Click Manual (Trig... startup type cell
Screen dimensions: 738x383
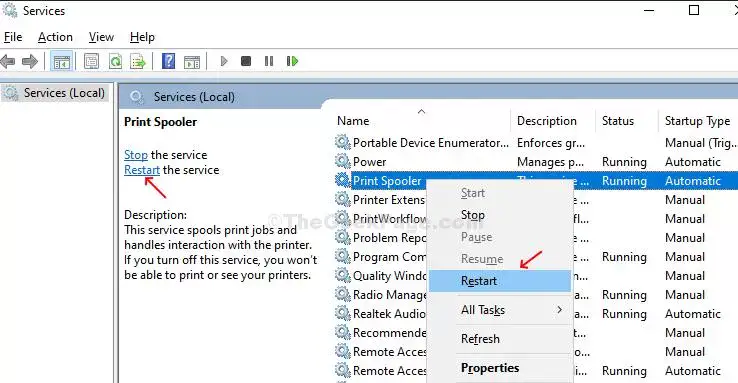(700, 143)
